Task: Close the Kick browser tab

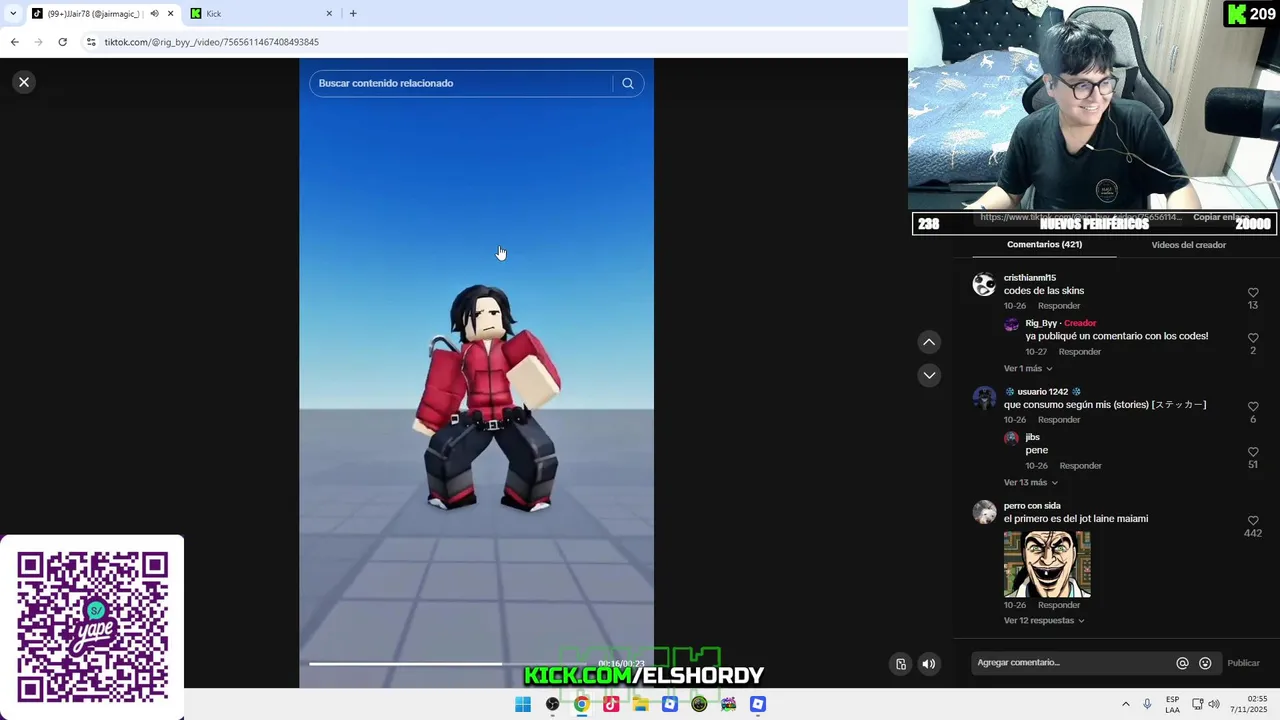Action: [329, 13]
